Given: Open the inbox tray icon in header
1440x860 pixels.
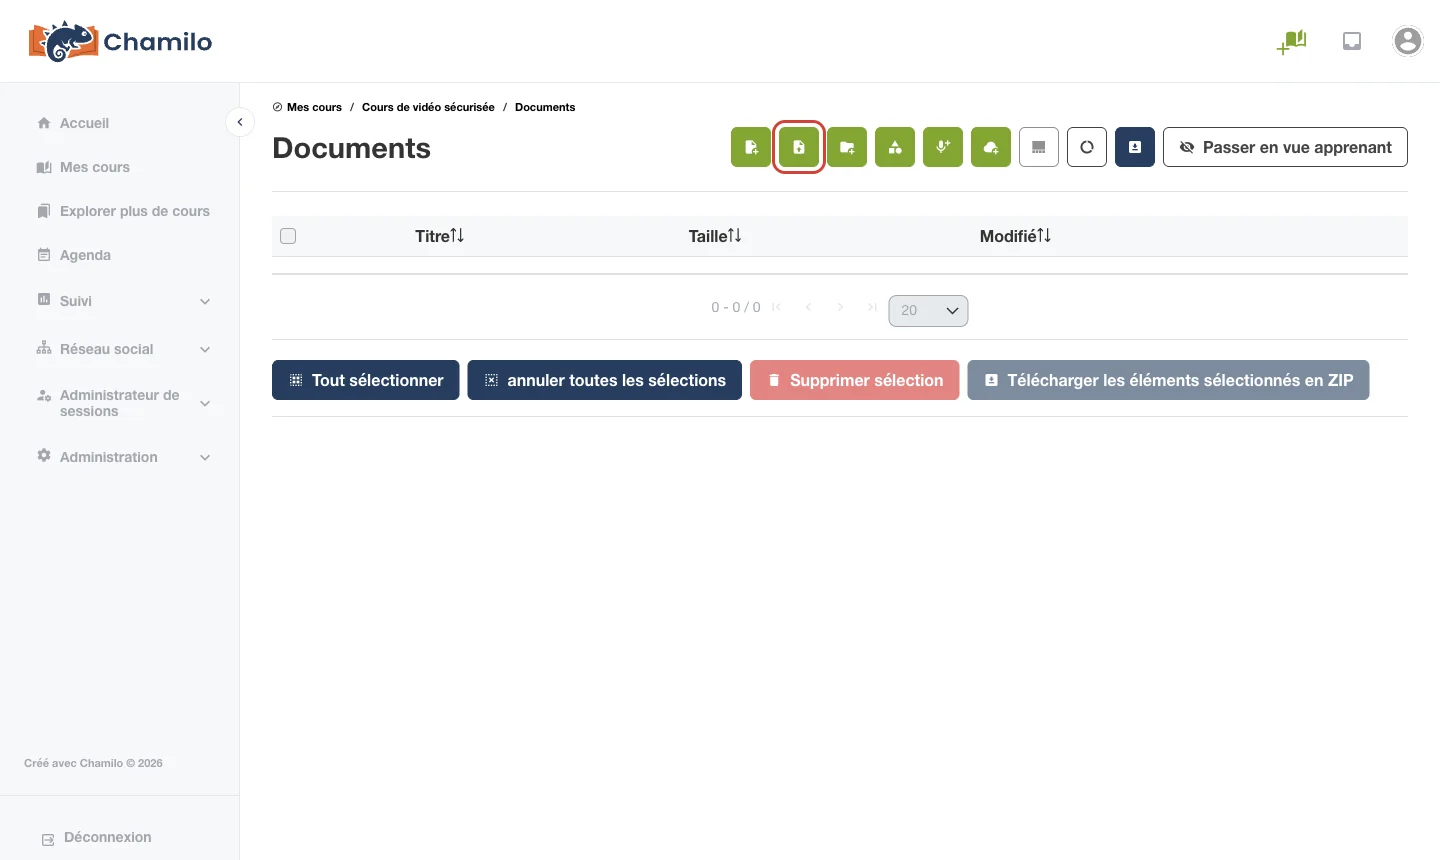Looking at the screenshot, I should pyautogui.click(x=1352, y=41).
